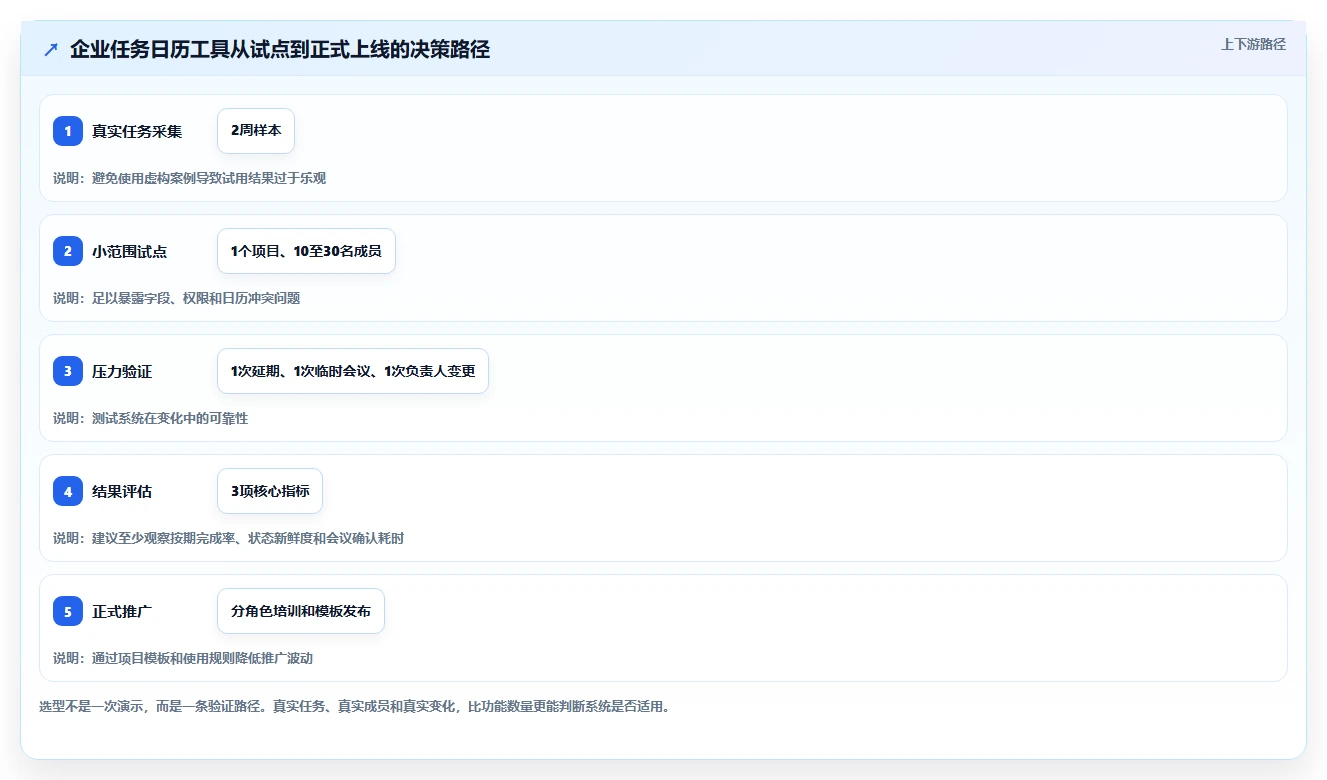
Task: Click the step 4 number badge
Action: click(x=68, y=491)
